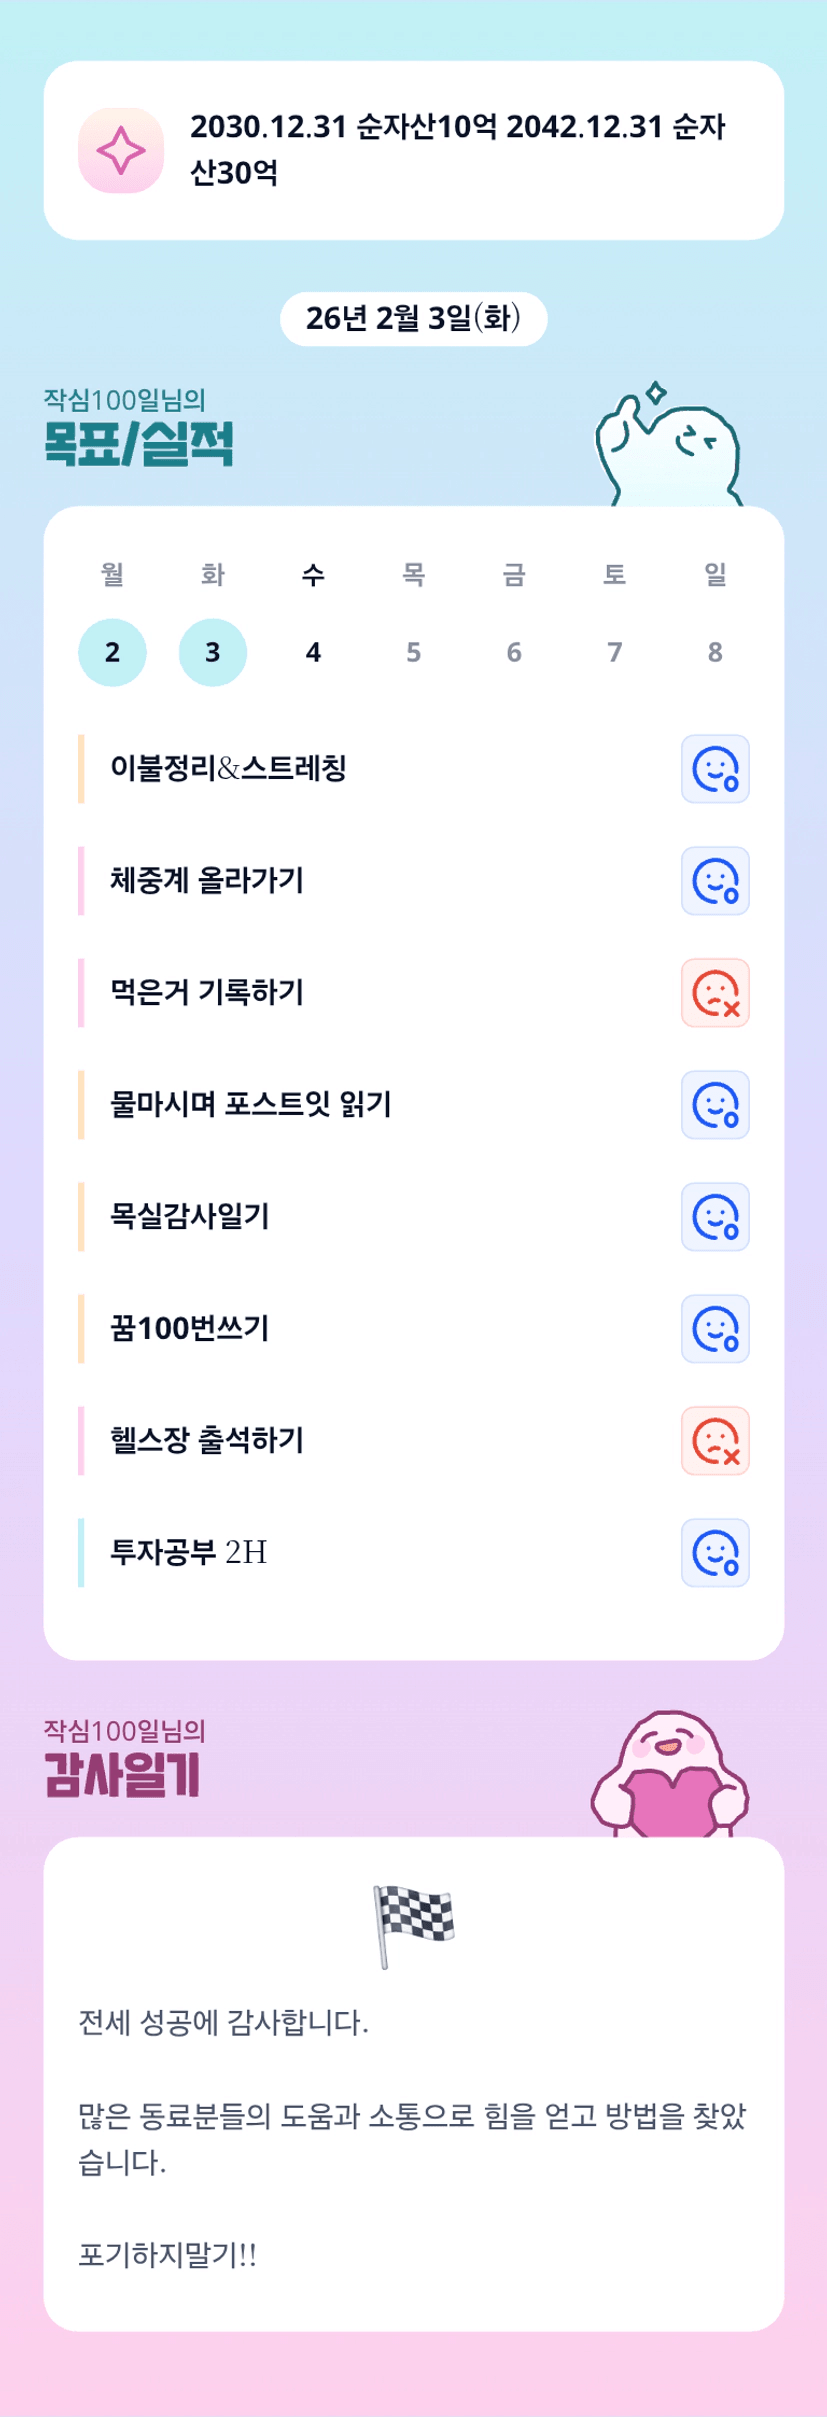Click smiley icon beside 목실감사일기
The height and width of the screenshot is (2419, 827).
coord(715,1217)
